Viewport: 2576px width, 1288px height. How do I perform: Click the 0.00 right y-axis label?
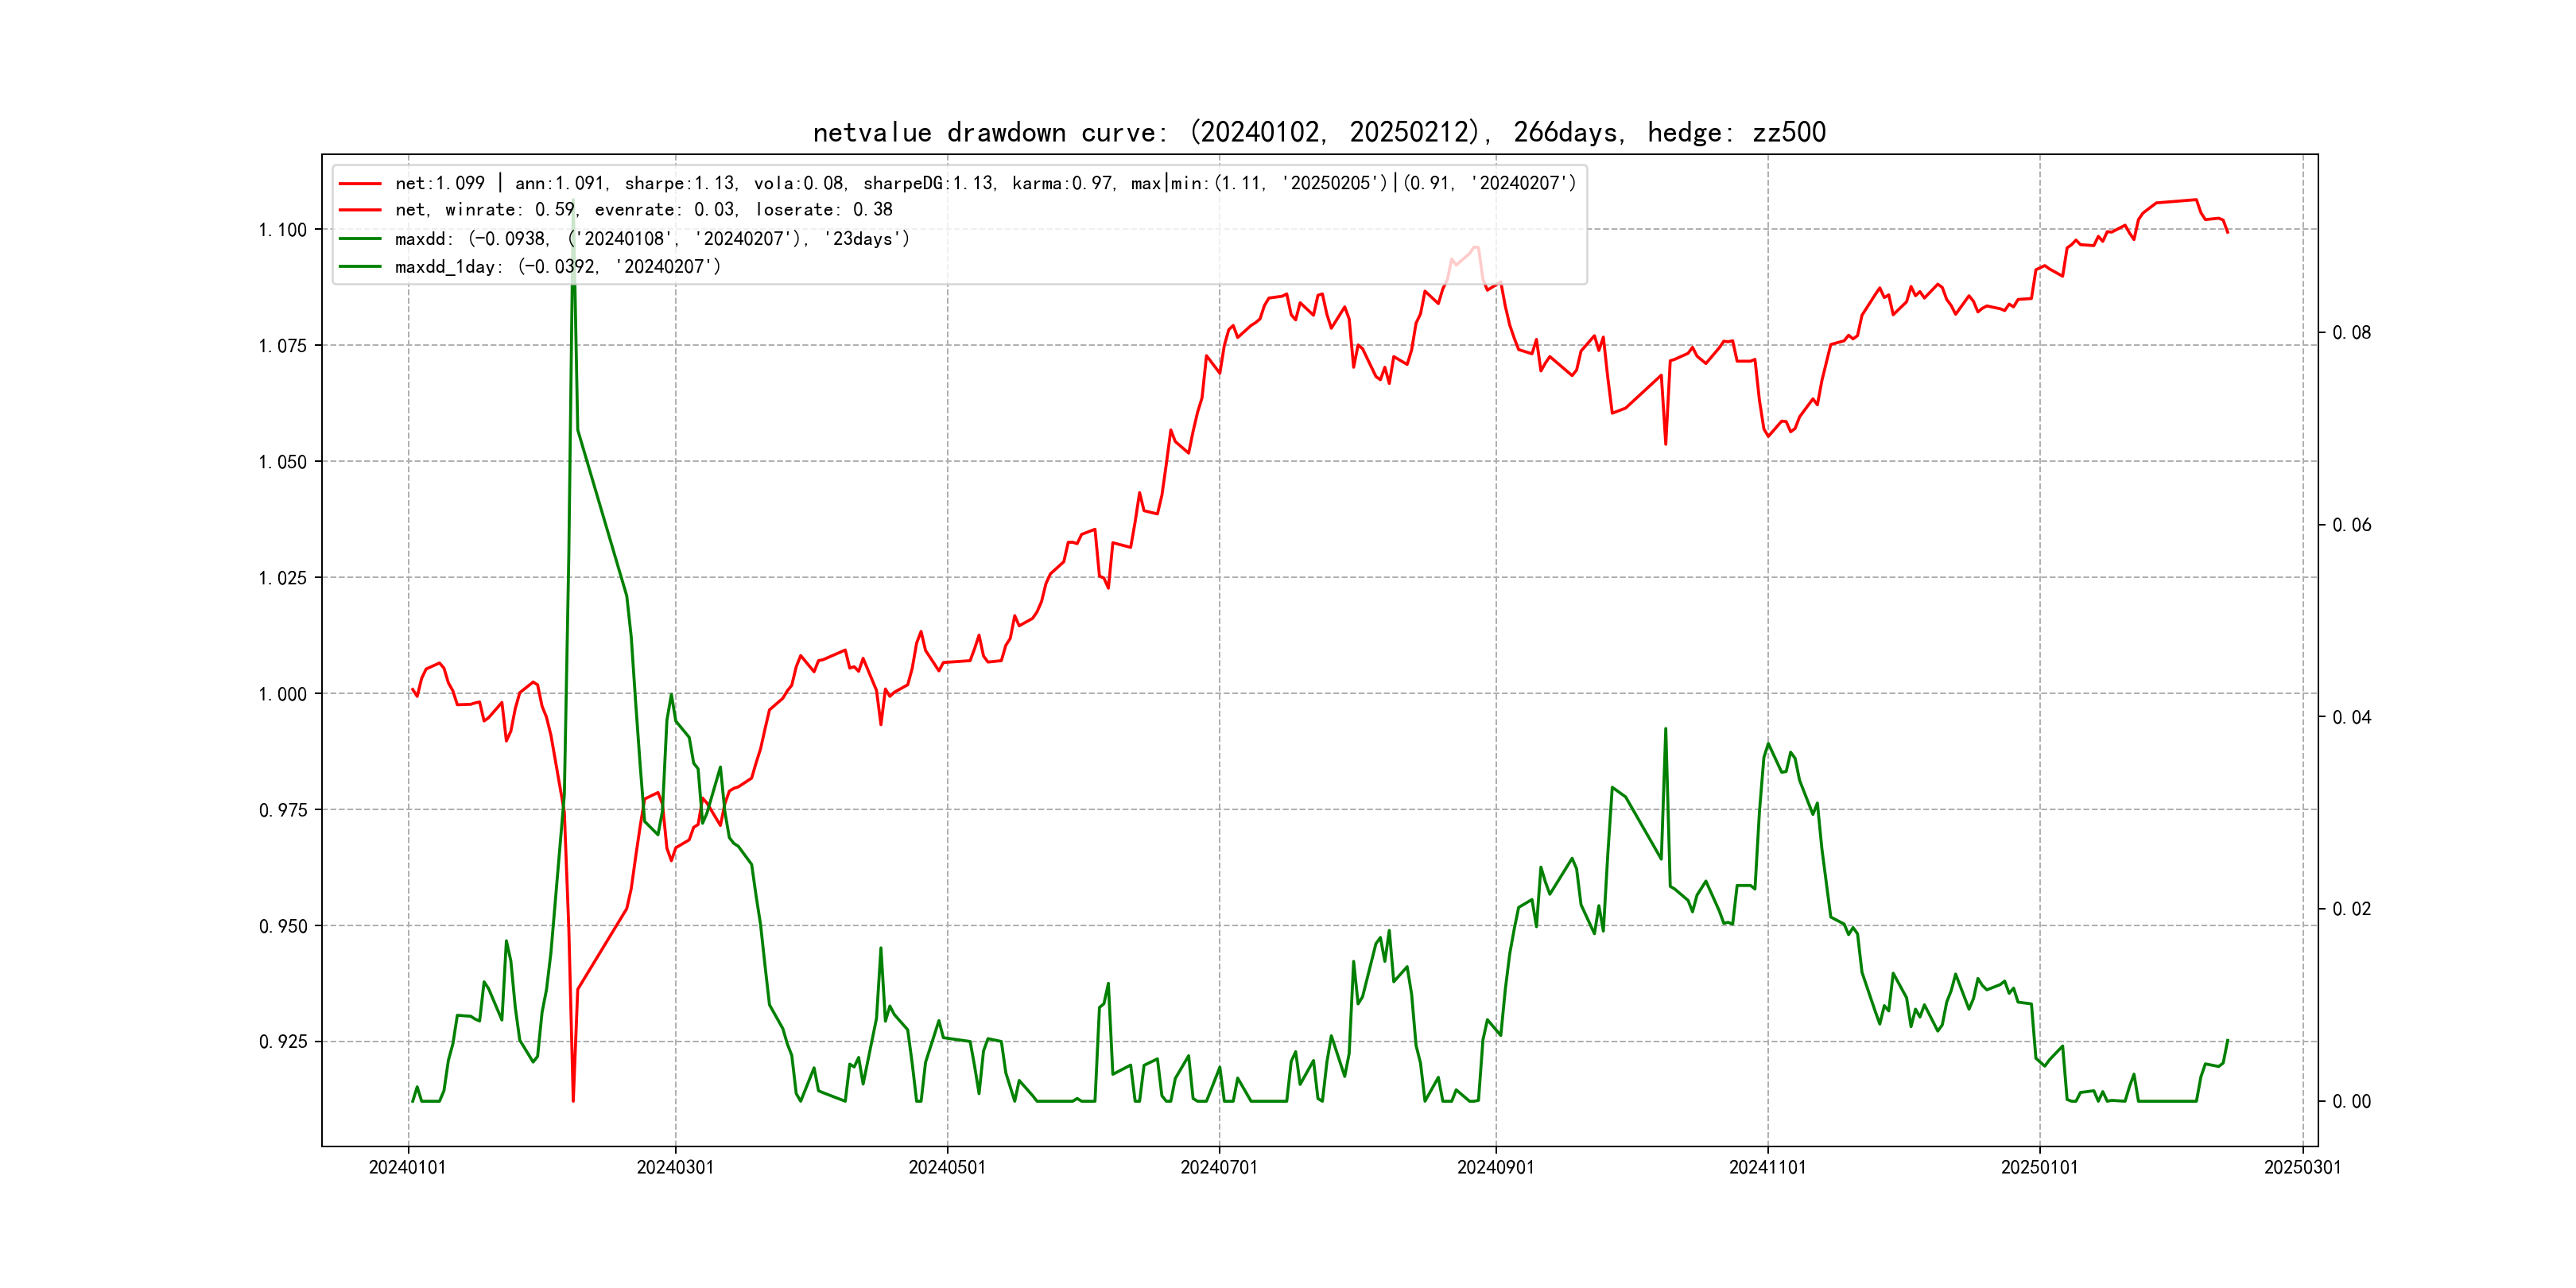coord(2351,1102)
